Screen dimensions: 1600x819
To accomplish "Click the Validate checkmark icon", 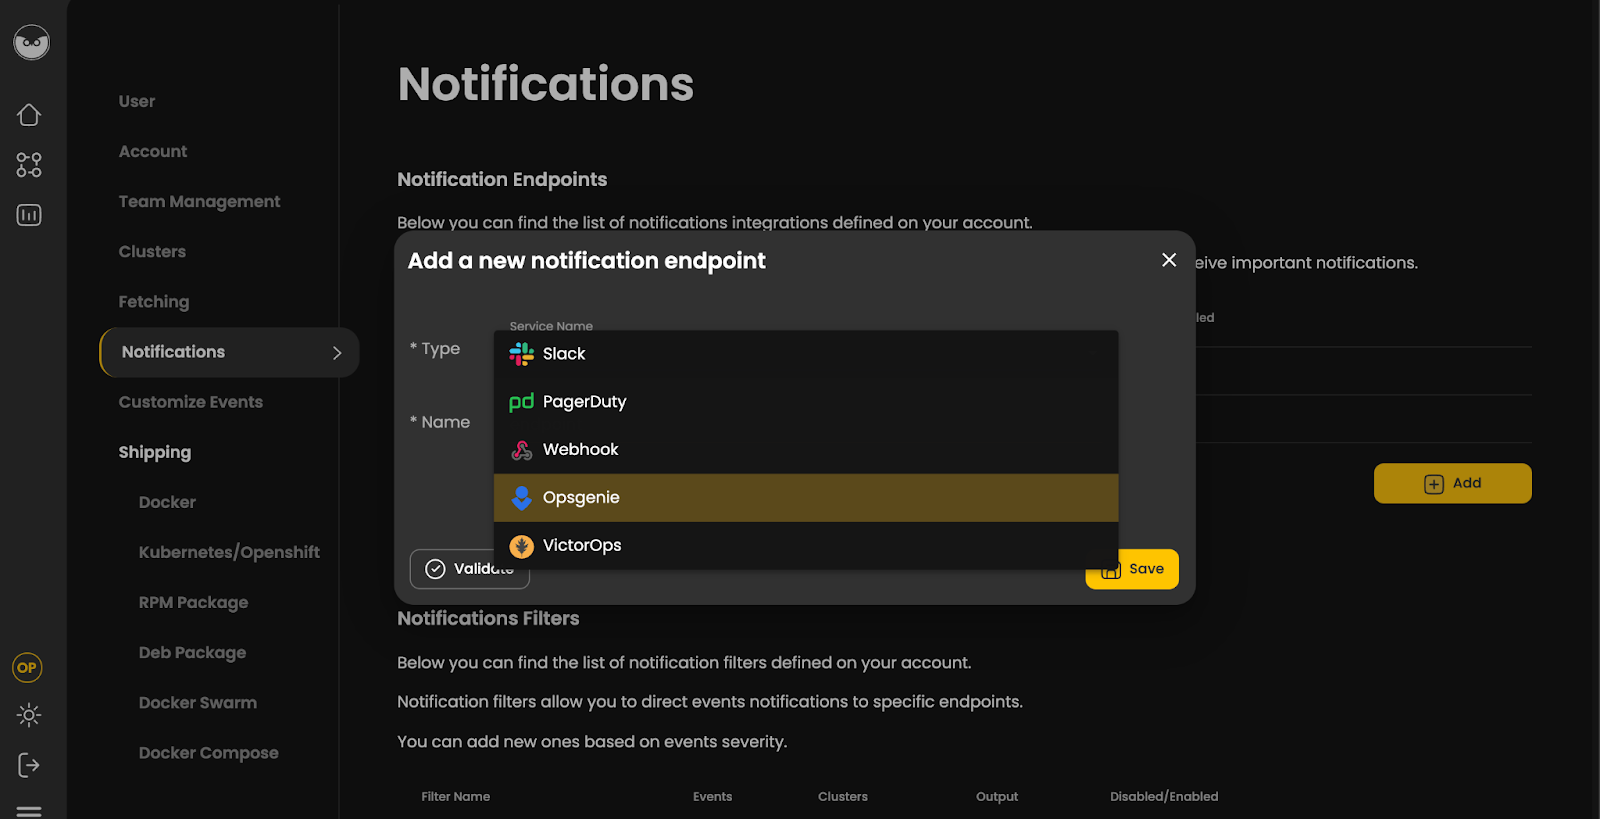I will click(435, 569).
